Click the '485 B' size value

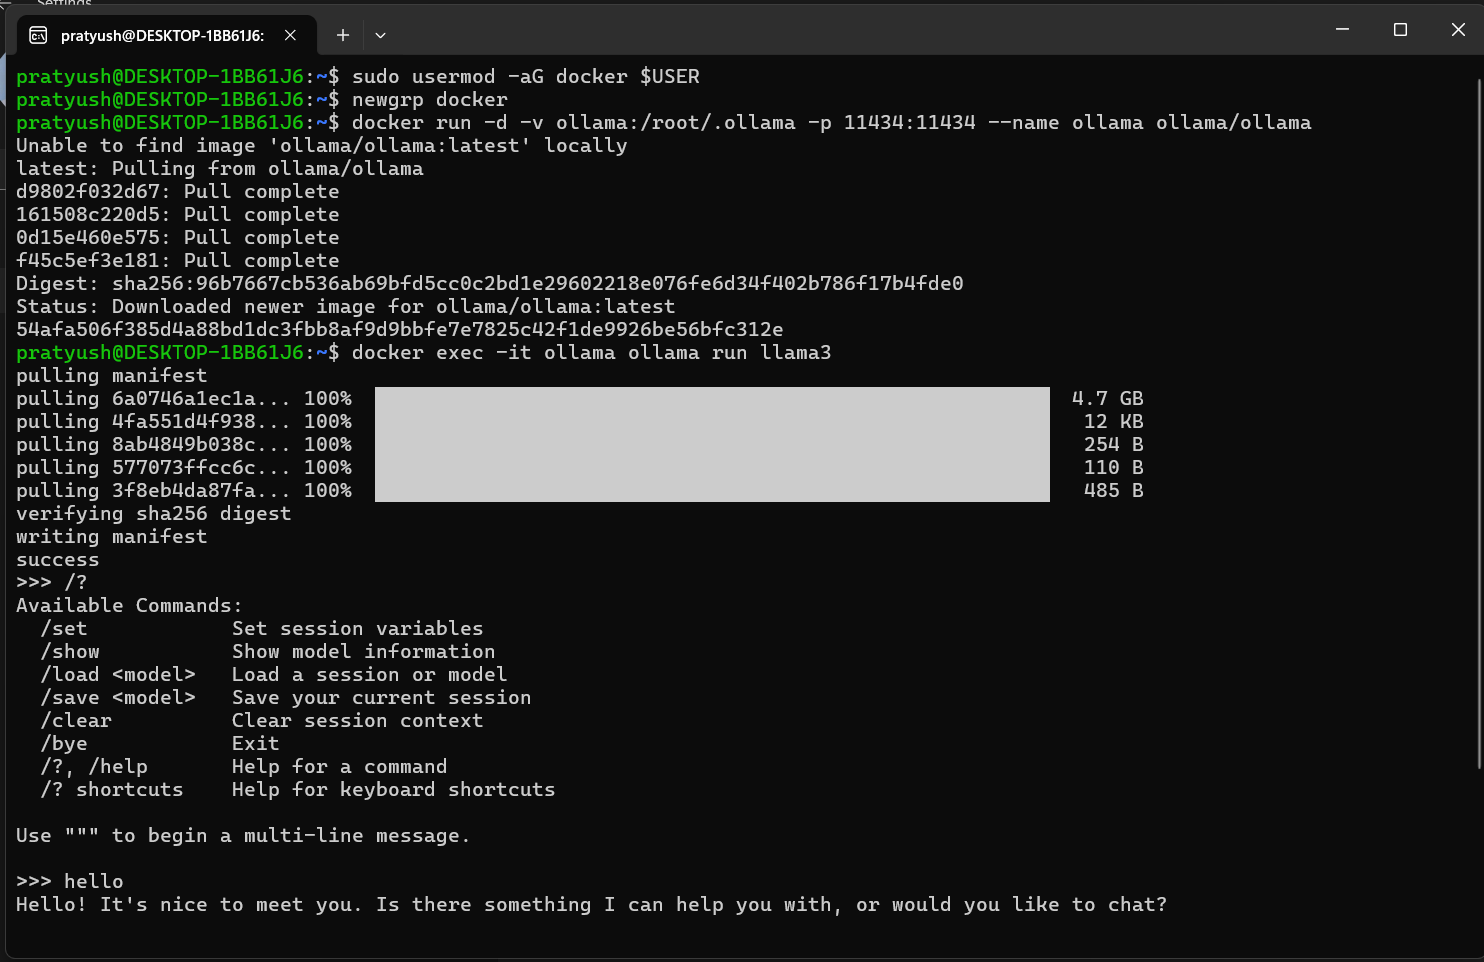(1114, 491)
